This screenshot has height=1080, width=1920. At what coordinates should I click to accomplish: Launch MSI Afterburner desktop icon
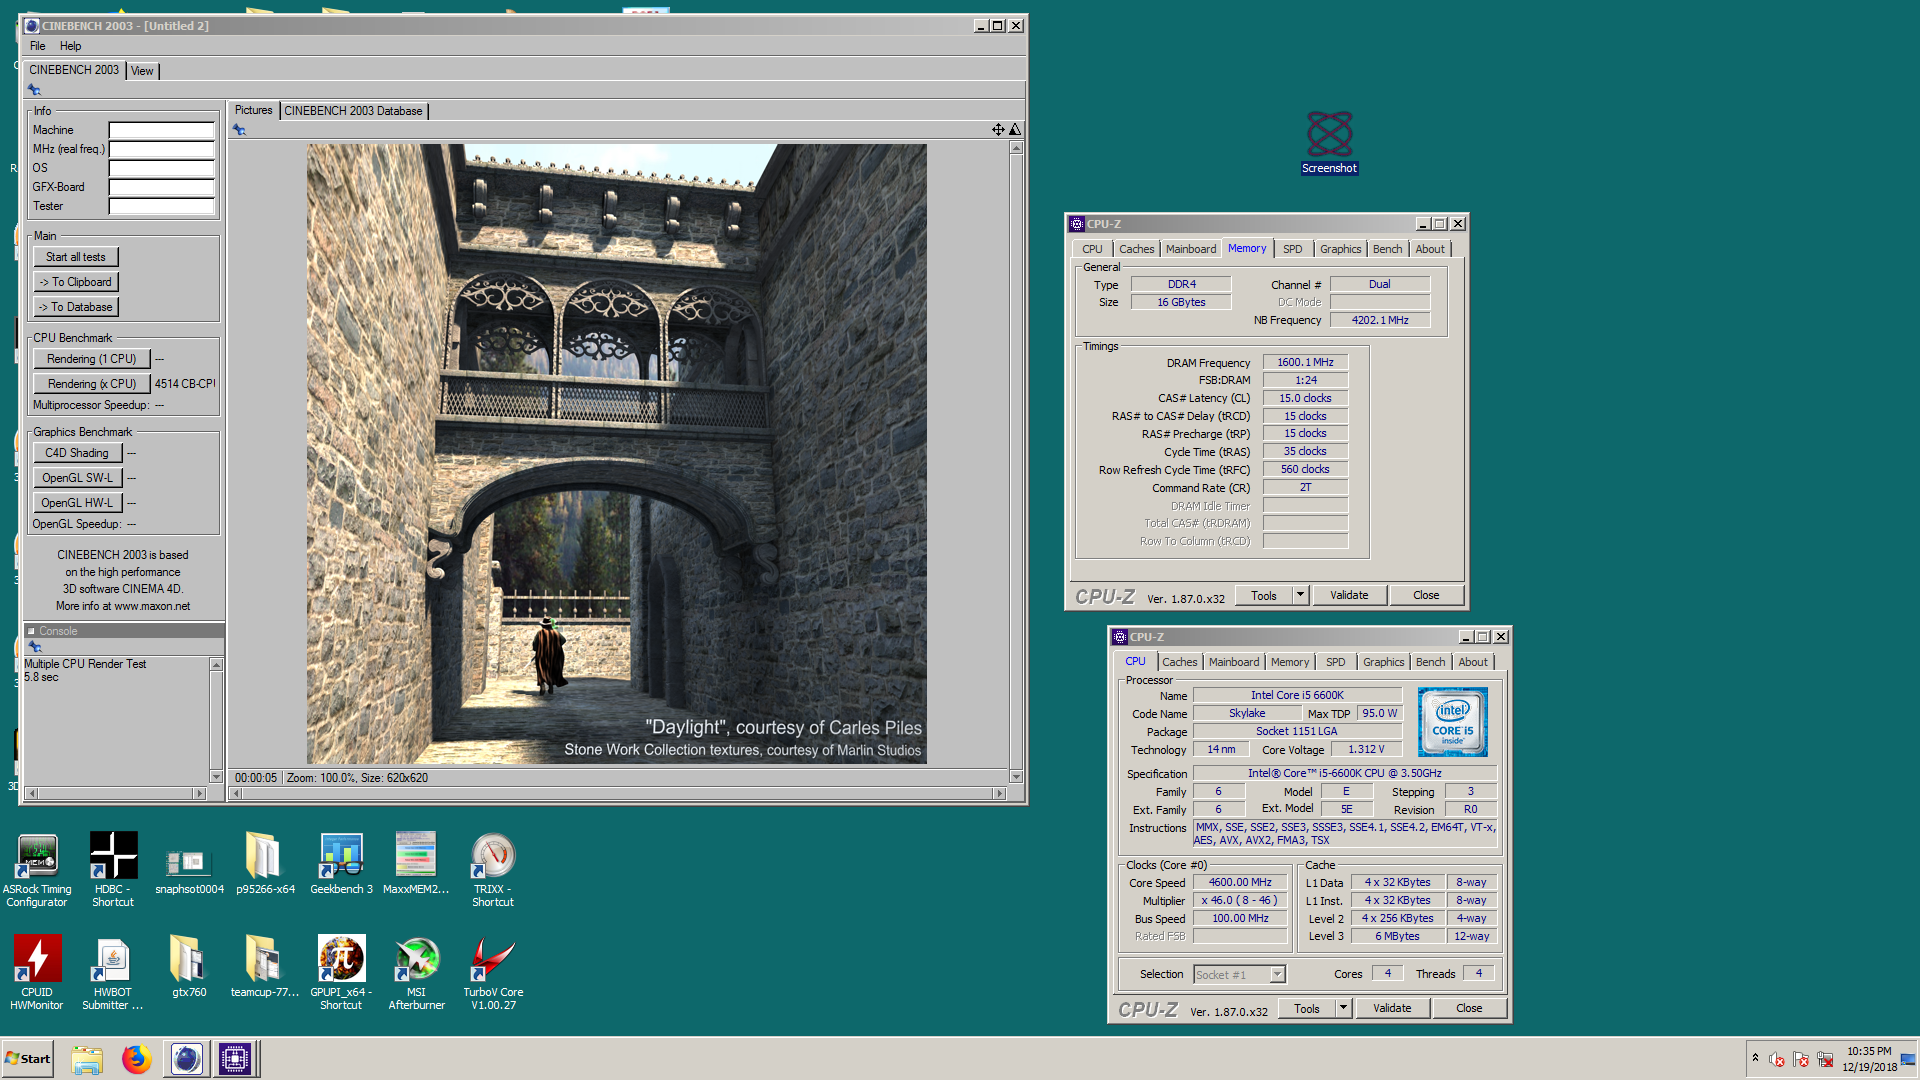click(x=416, y=973)
